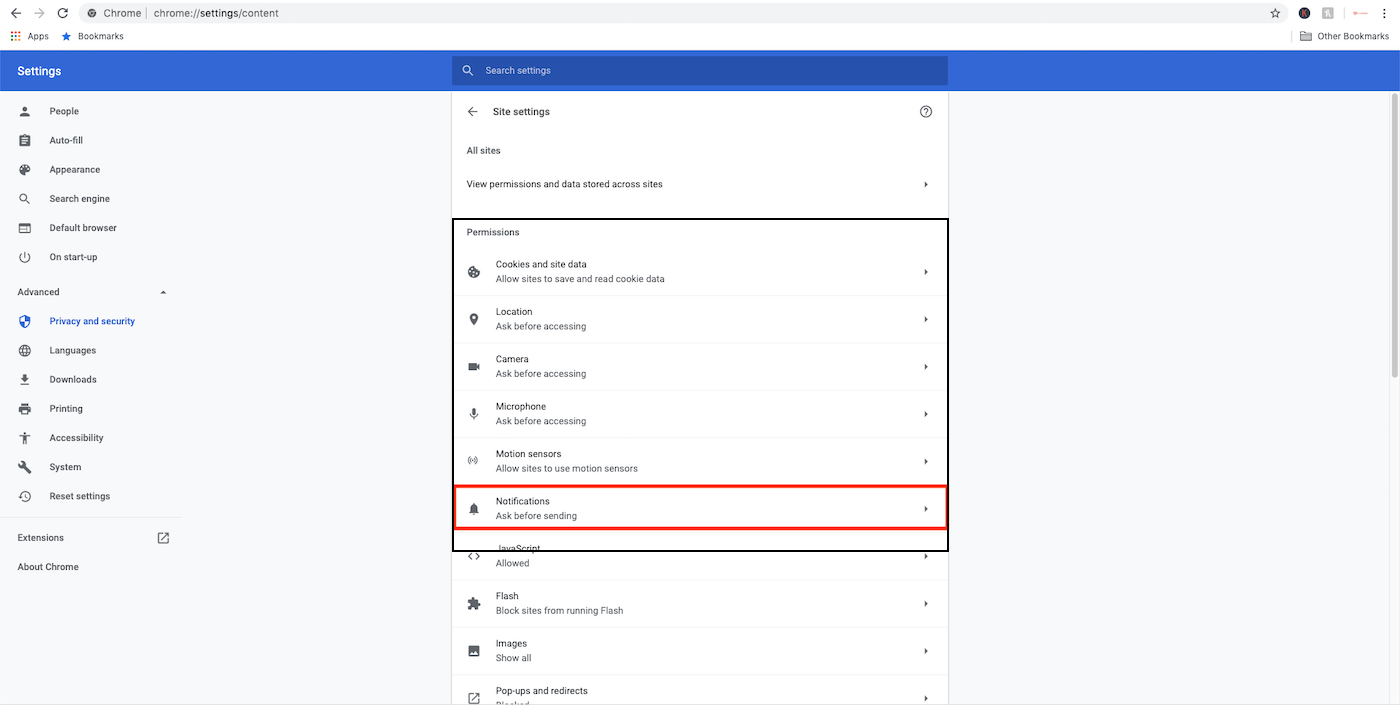The image size is (1400, 705).
Task: Click the Search settings field
Action: [700, 71]
